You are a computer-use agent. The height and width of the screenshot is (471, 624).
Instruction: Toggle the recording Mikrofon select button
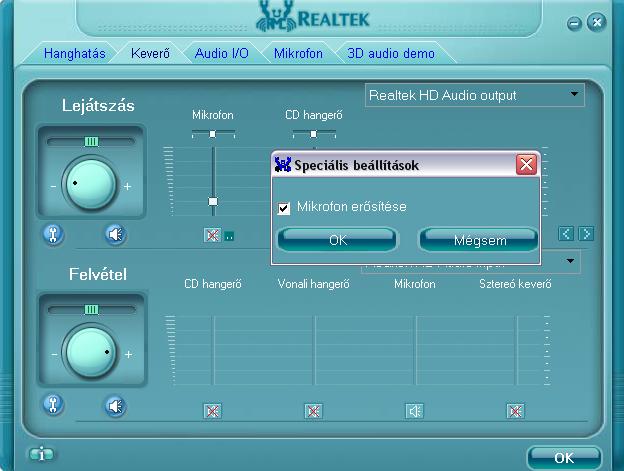[414, 411]
